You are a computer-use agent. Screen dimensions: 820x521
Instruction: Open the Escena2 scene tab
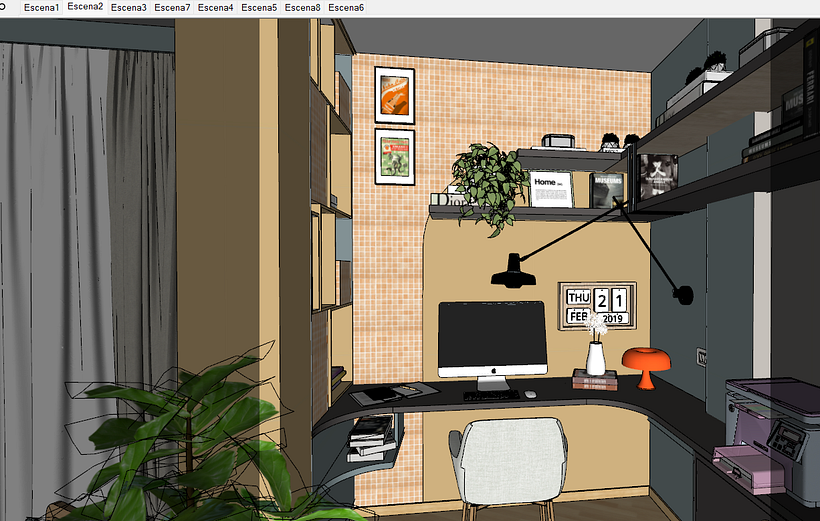[85, 7]
